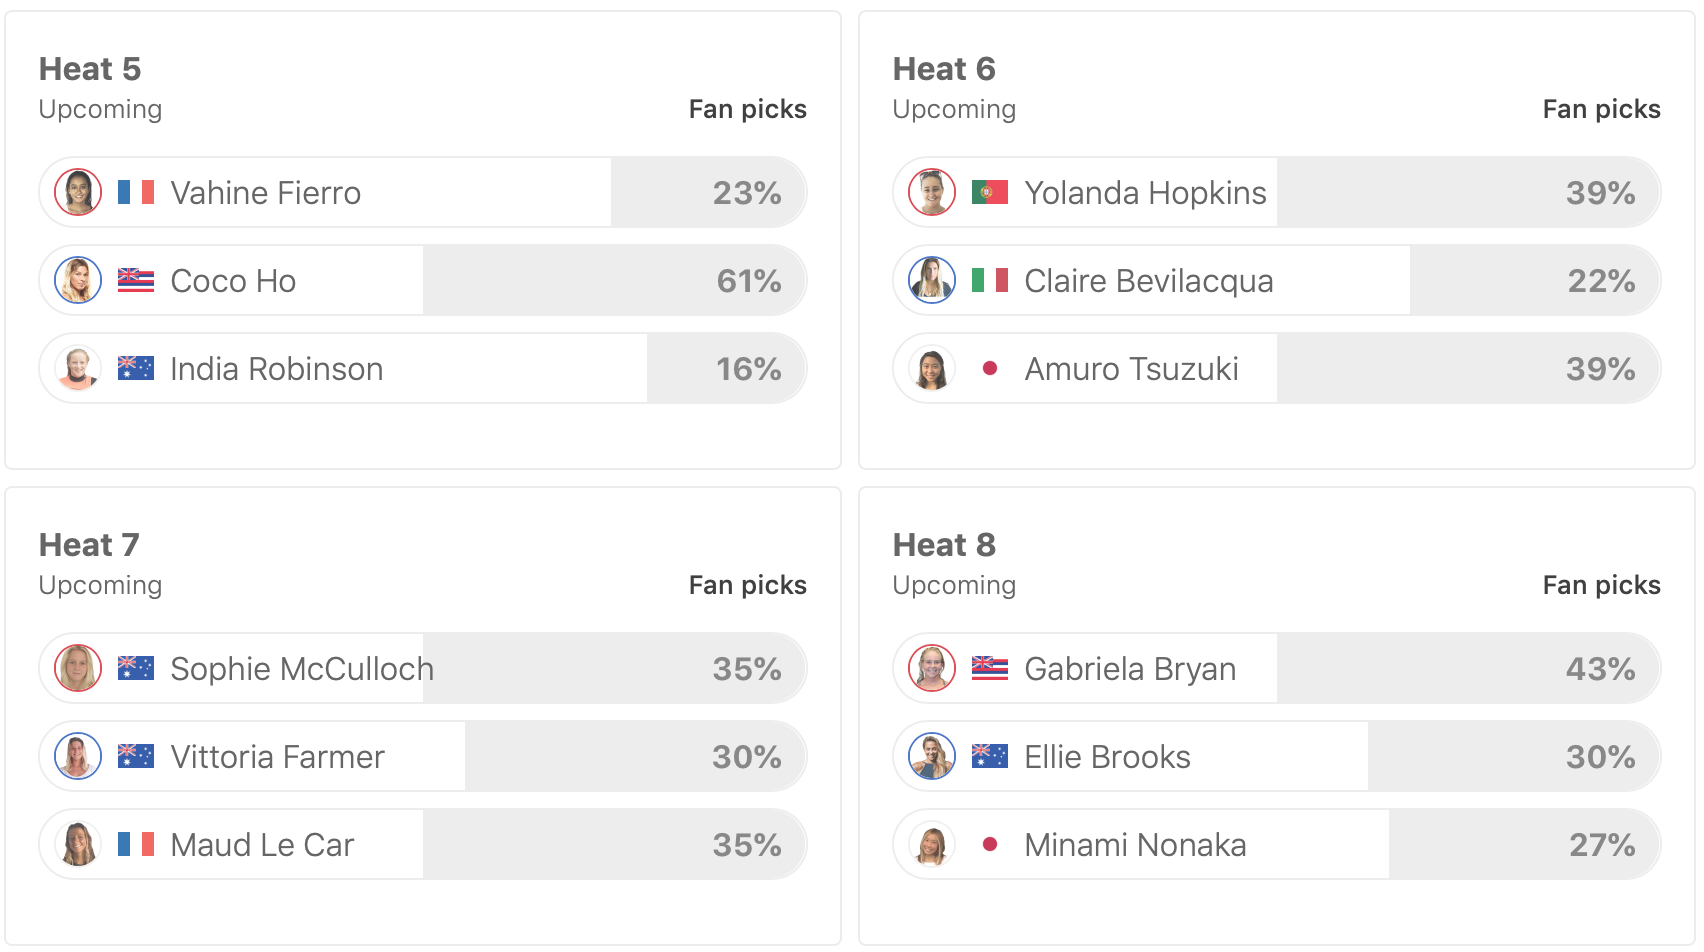Click the Hawaii flag beside Coco Ho
This screenshot has width=1704, height=952.
tap(136, 280)
